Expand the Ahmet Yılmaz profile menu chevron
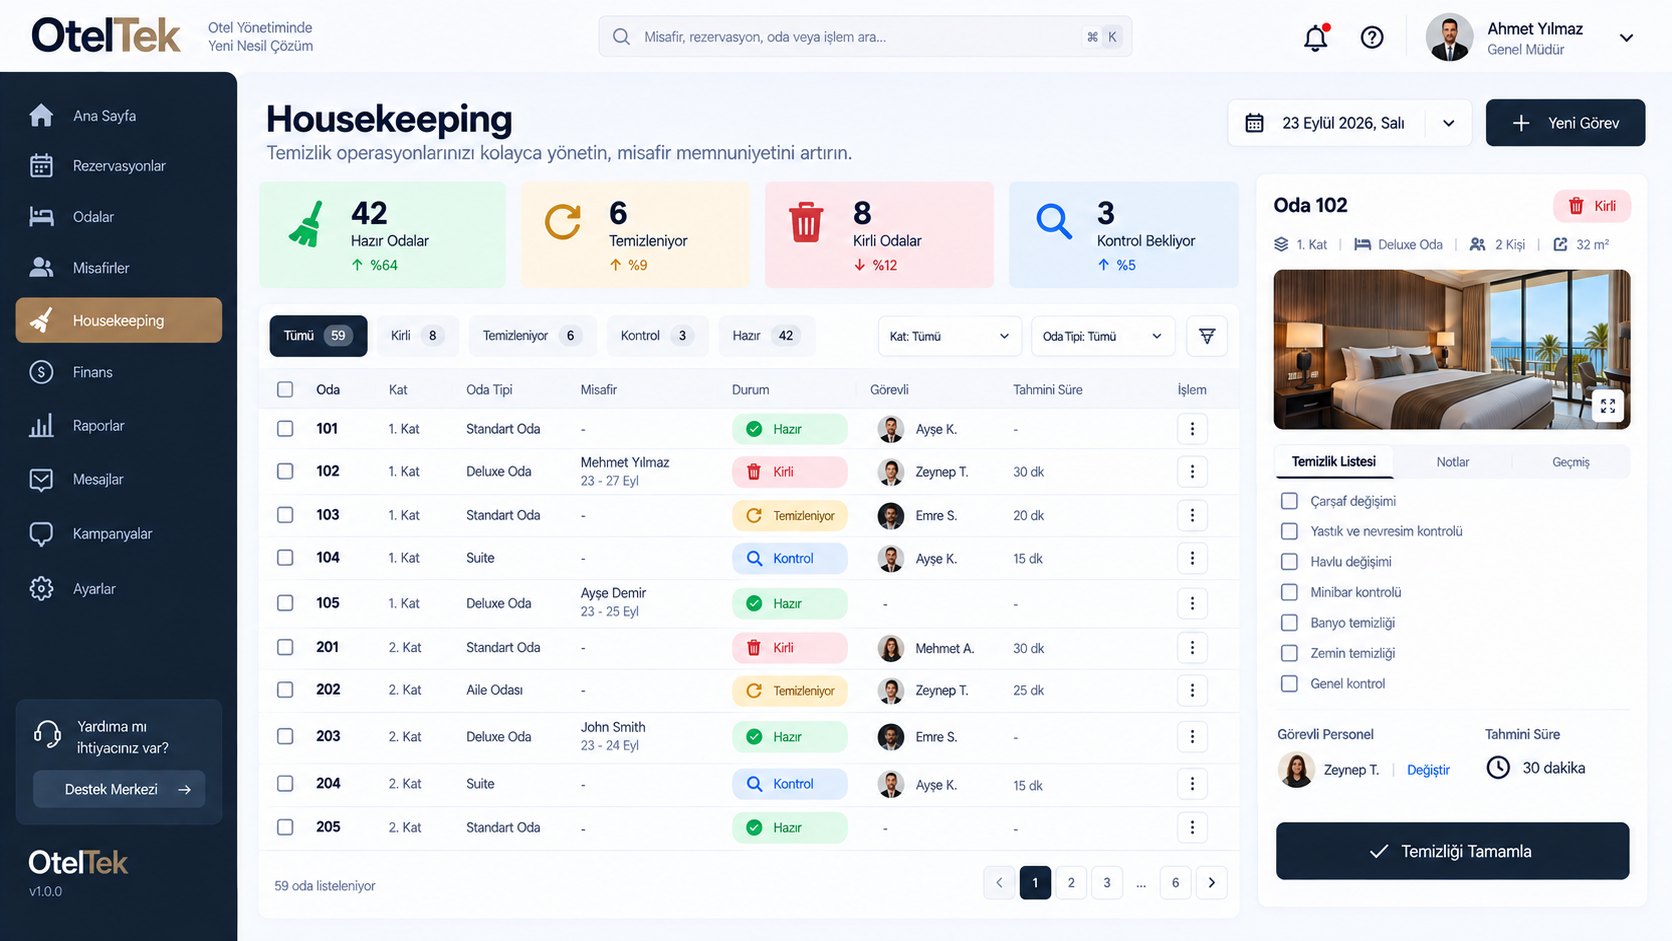Screen dimensions: 1672x941 coord(1626,38)
